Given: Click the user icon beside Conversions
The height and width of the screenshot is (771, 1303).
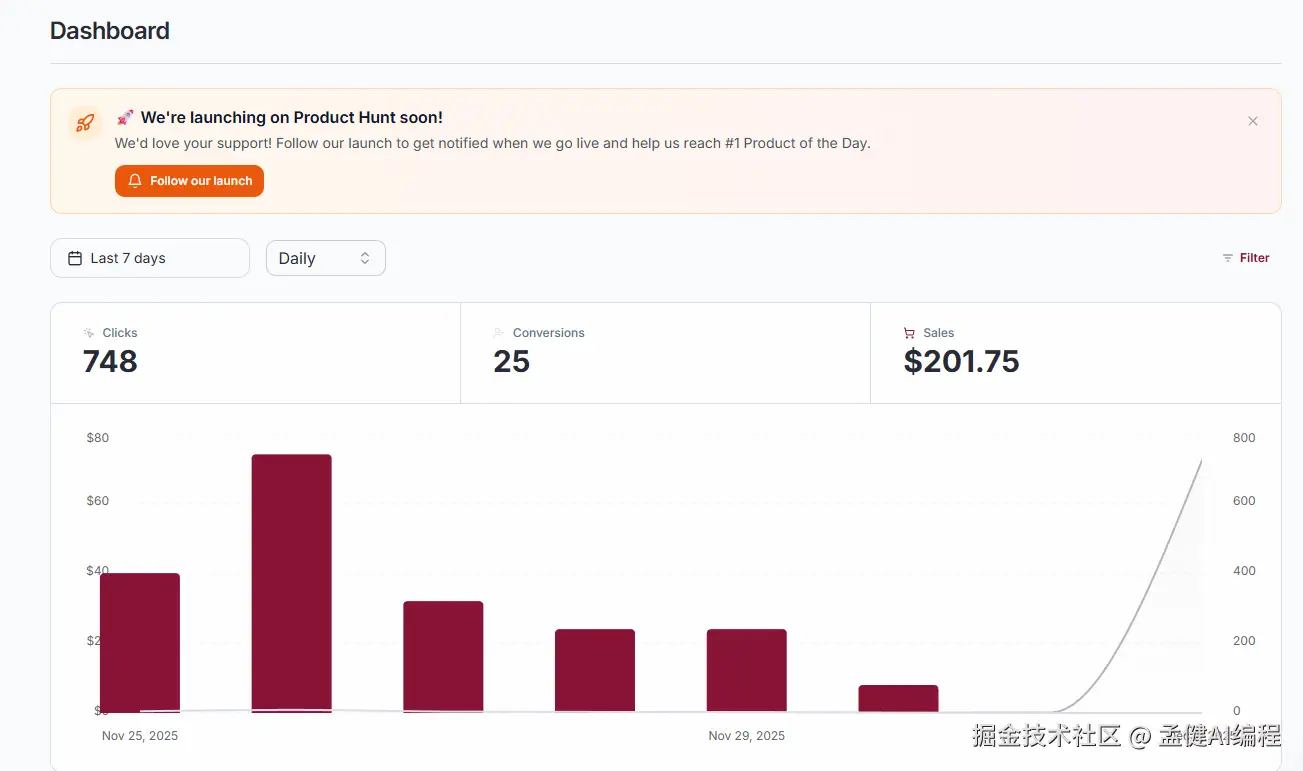Looking at the screenshot, I should pyautogui.click(x=499, y=333).
